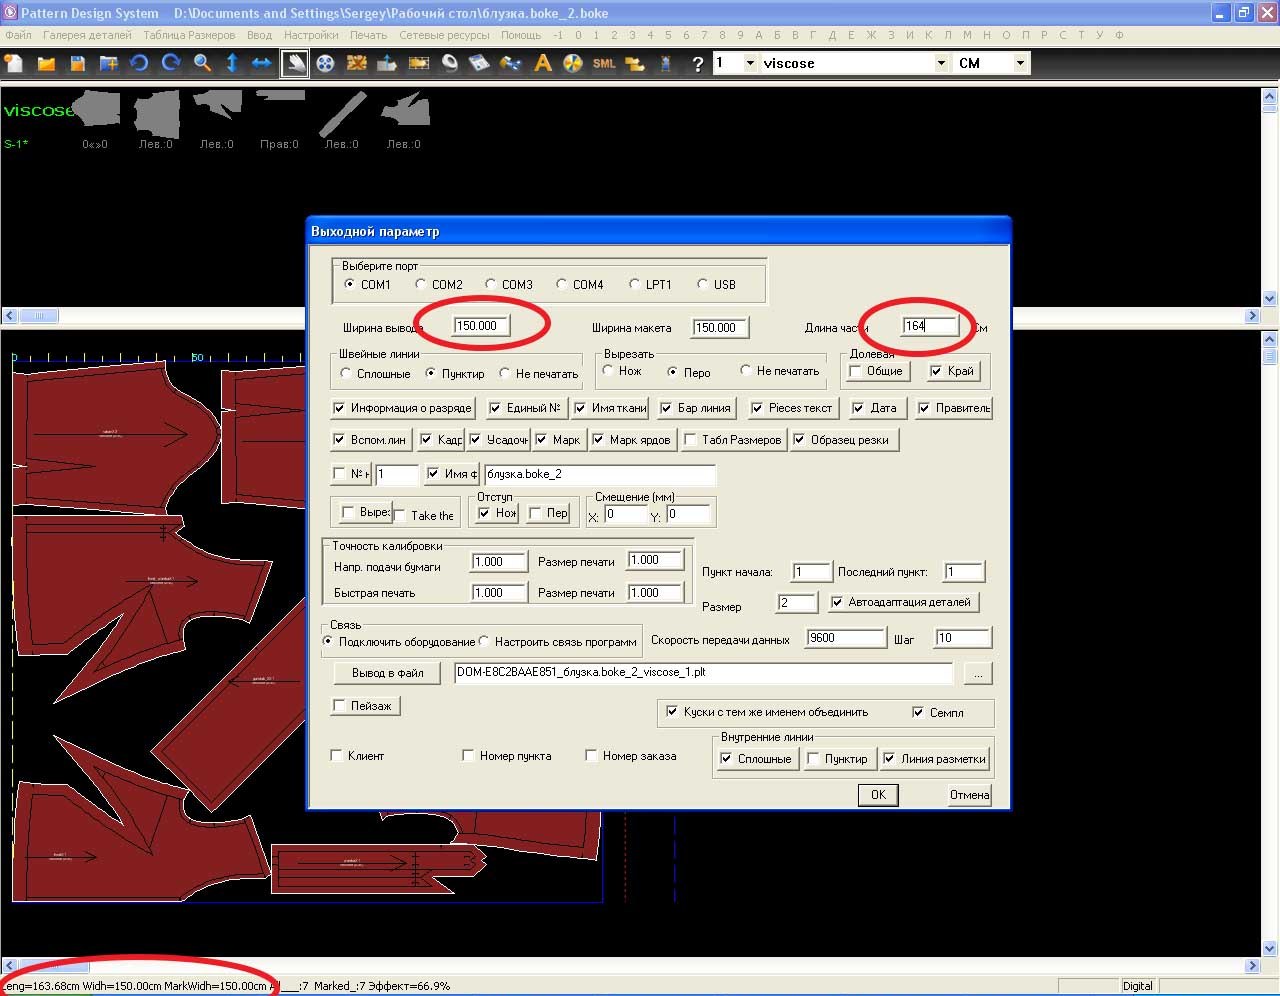Click the vertical double-arrow icon

tap(232, 63)
